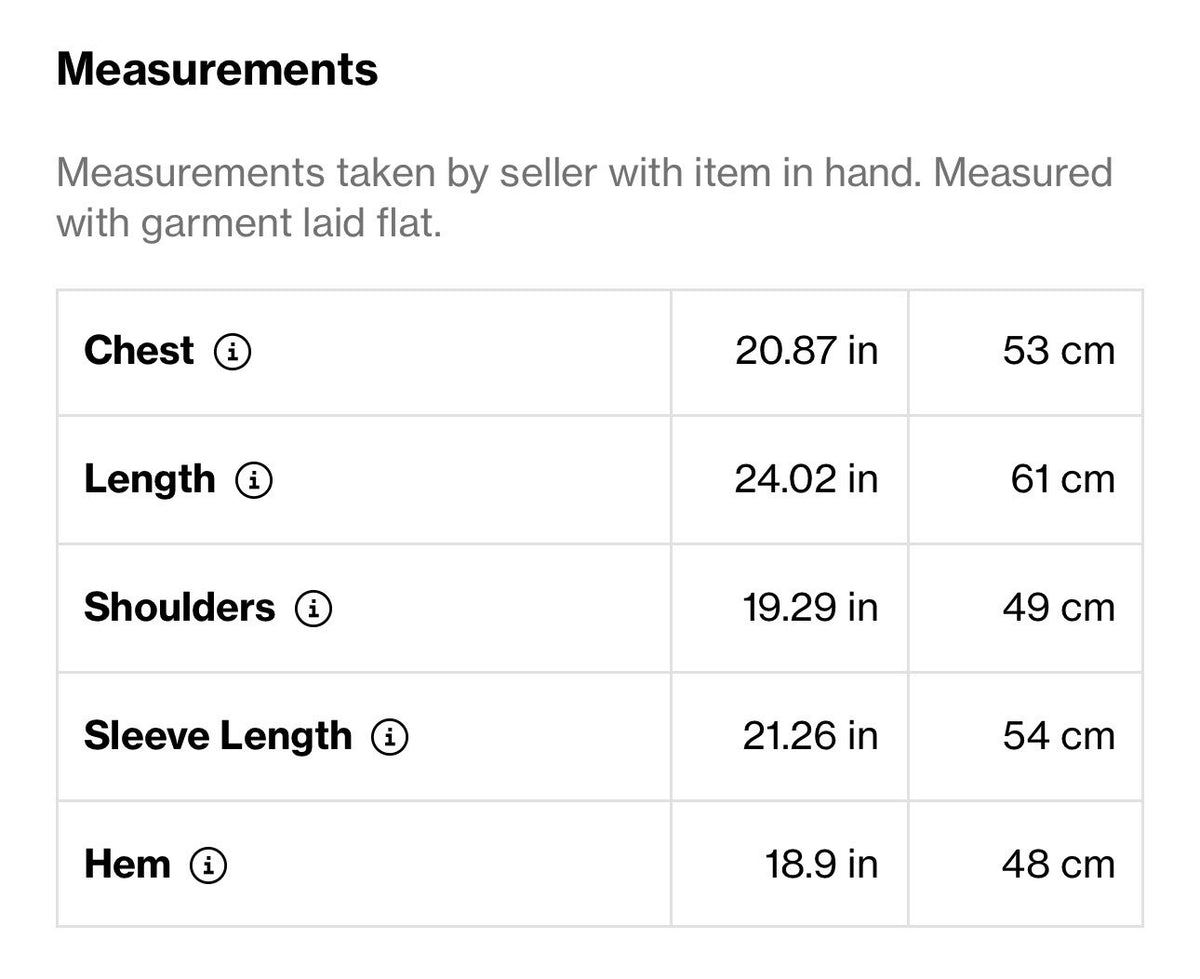Click the 53 cm chest value
Screen dimensions: 1200x979
coord(1058,351)
